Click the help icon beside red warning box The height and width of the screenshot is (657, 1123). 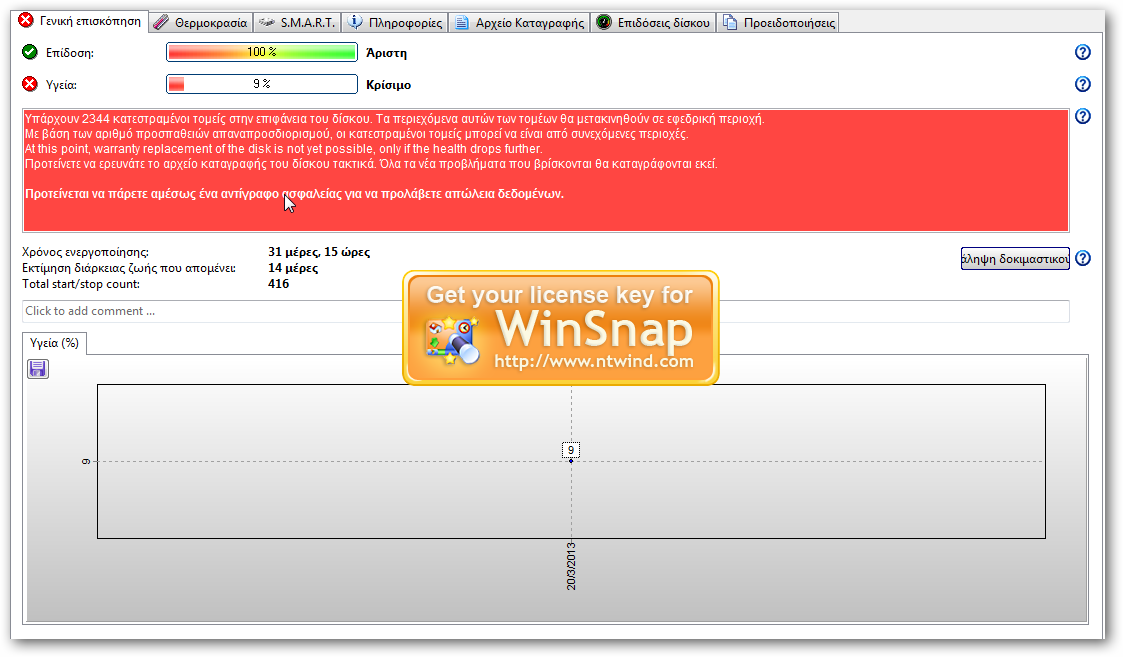point(1083,116)
